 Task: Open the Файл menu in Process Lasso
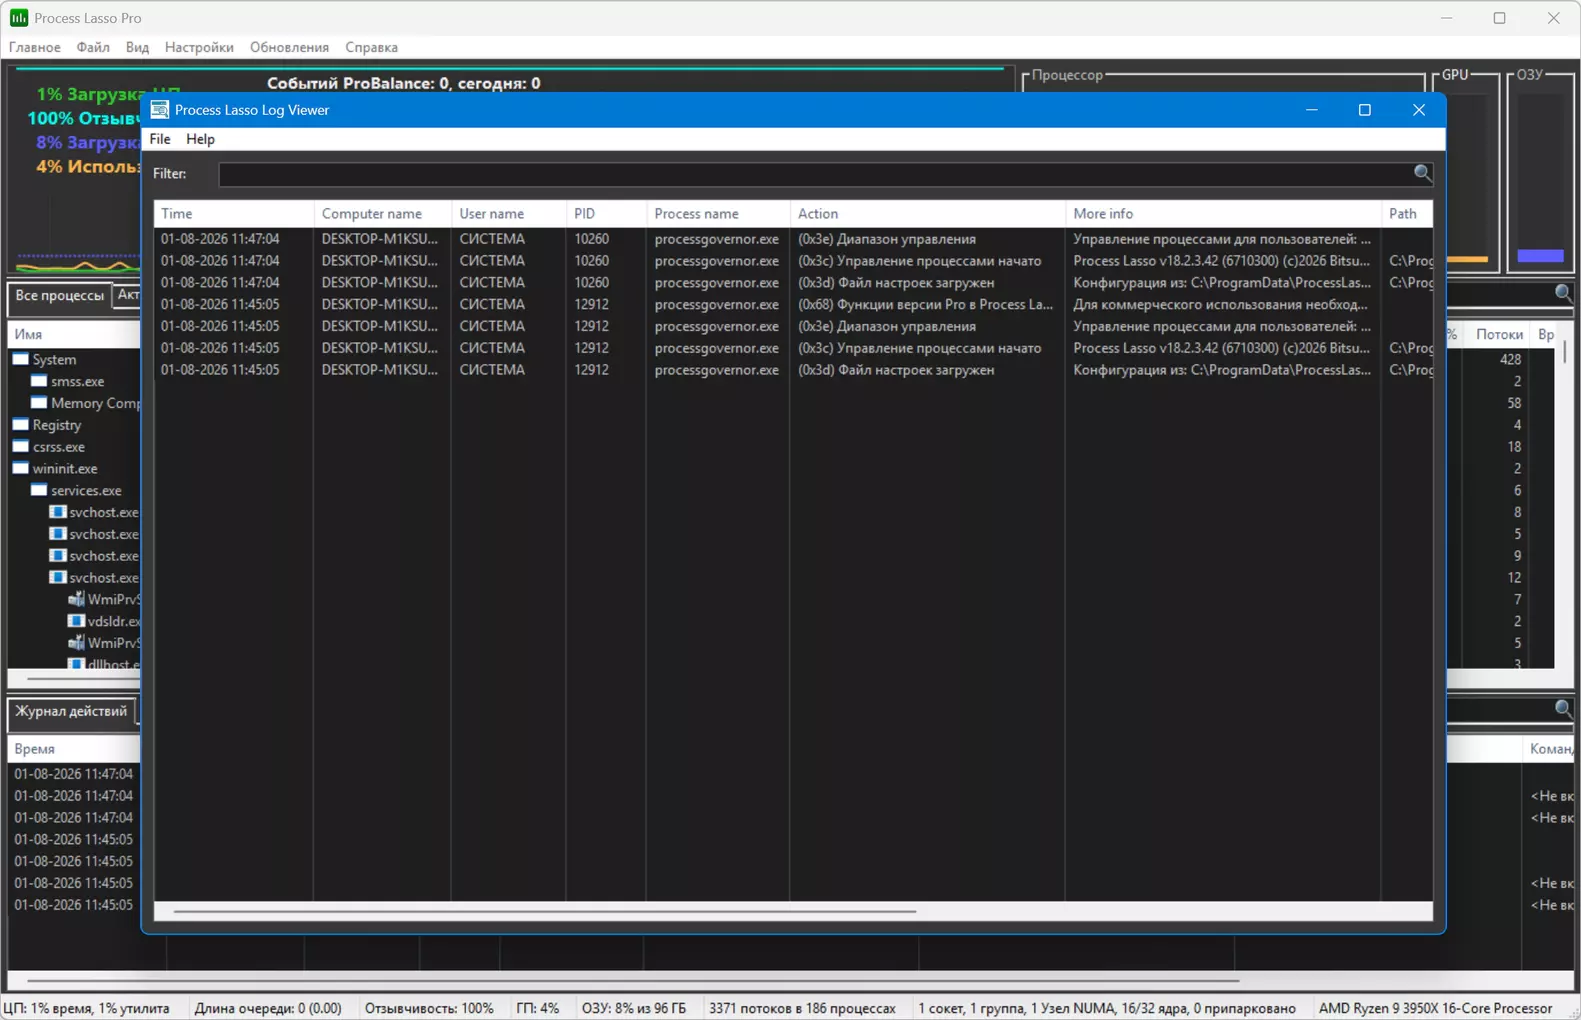click(x=93, y=47)
